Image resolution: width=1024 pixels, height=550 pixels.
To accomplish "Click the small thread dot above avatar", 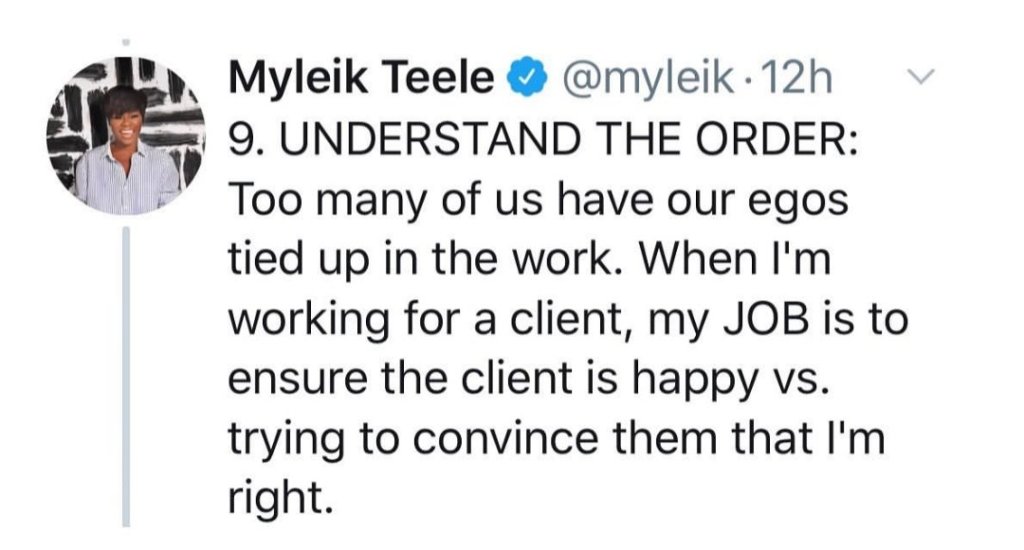I will pos(127,43).
